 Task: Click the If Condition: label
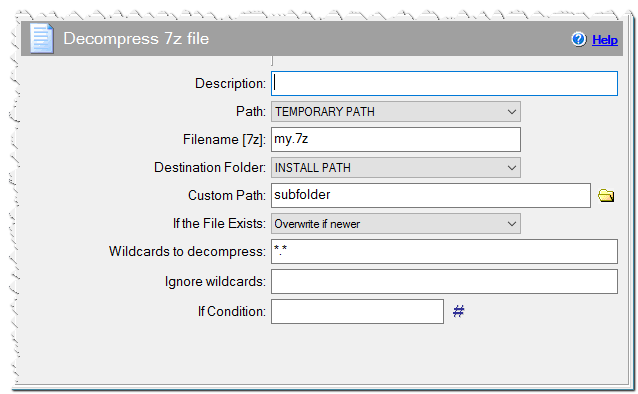point(232,312)
